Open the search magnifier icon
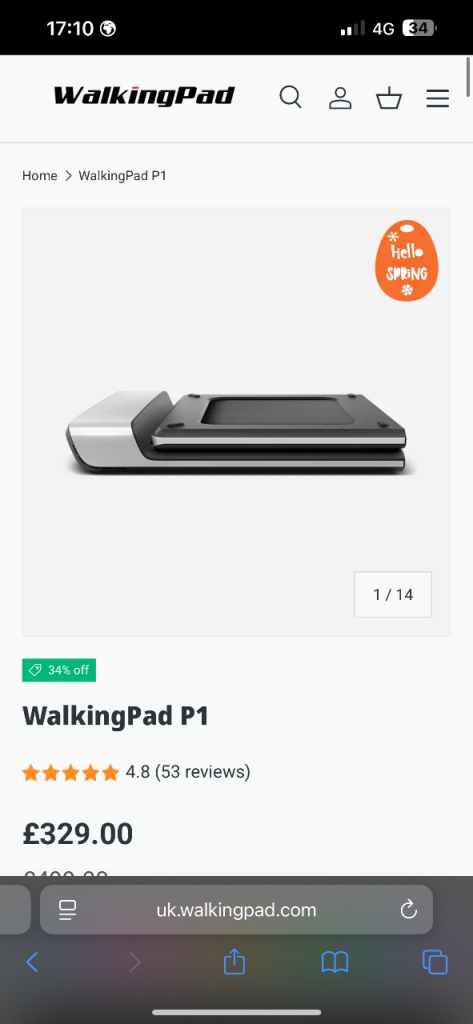 (291, 97)
